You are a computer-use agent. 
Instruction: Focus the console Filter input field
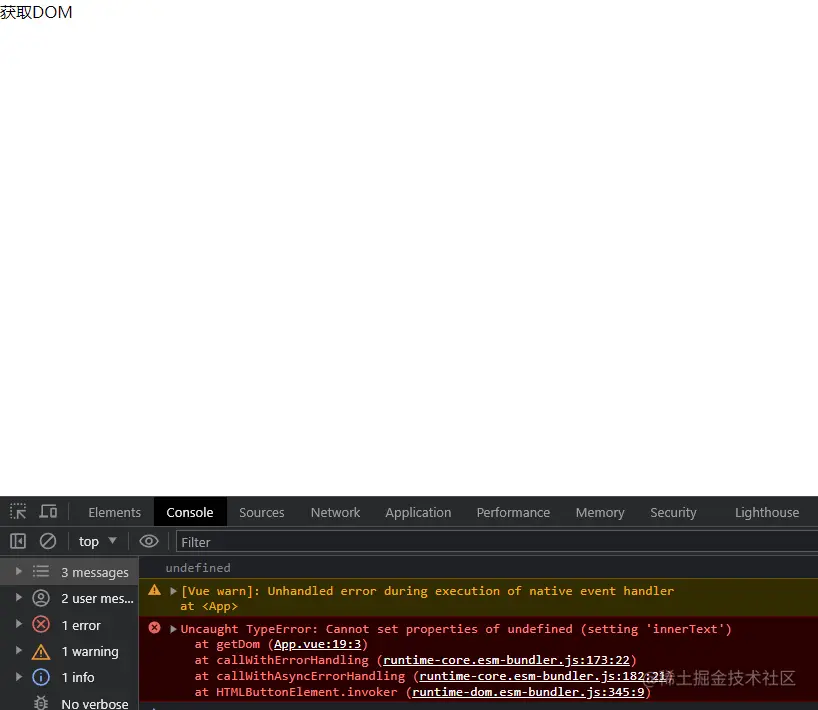497,542
